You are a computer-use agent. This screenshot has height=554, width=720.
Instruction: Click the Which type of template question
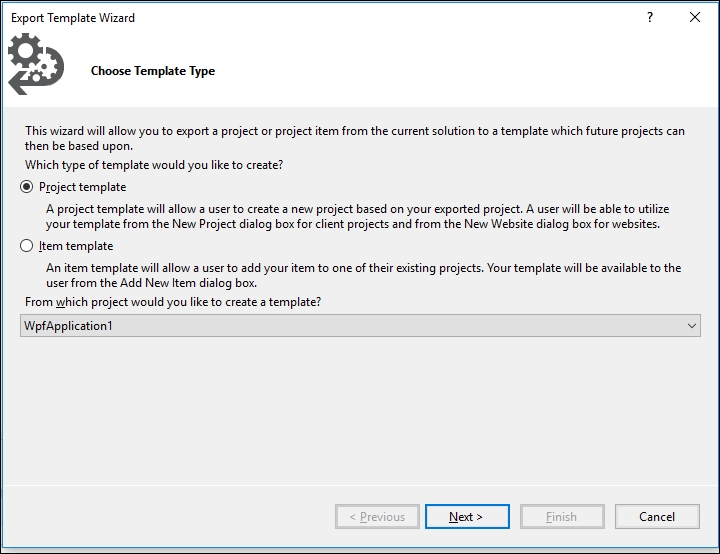click(154, 165)
